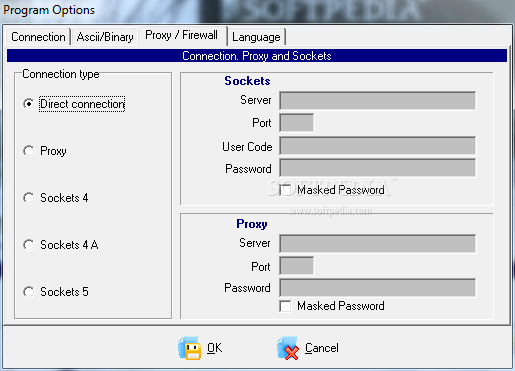Click the 'Connection type' group label
The image size is (515, 371).
tap(61, 74)
